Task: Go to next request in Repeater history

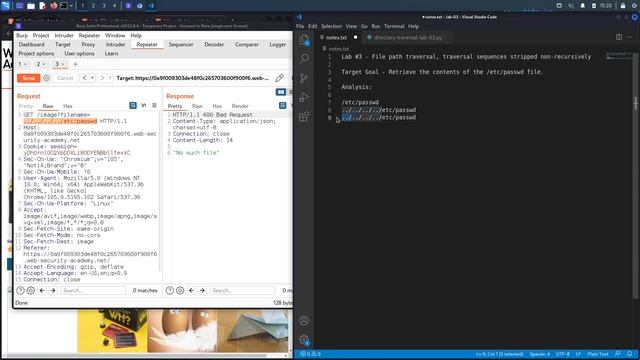Action: 102,78
